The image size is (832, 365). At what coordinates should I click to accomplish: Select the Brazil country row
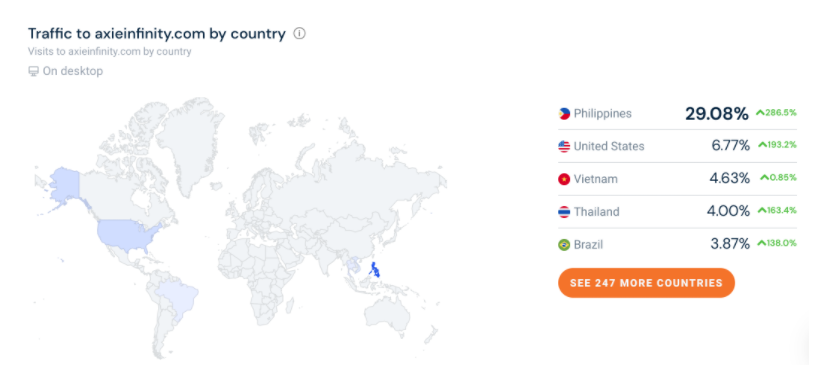tap(677, 245)
